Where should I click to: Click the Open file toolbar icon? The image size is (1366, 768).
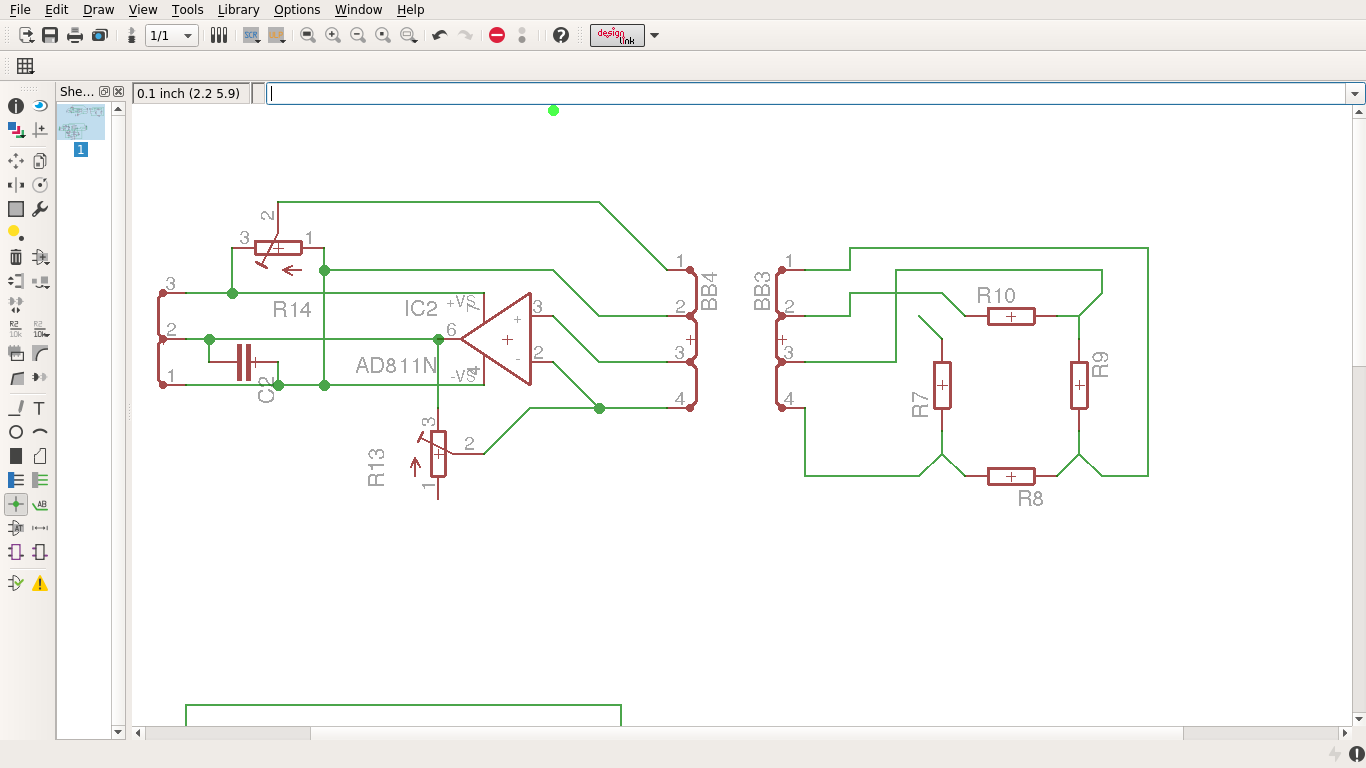point(27,35)
